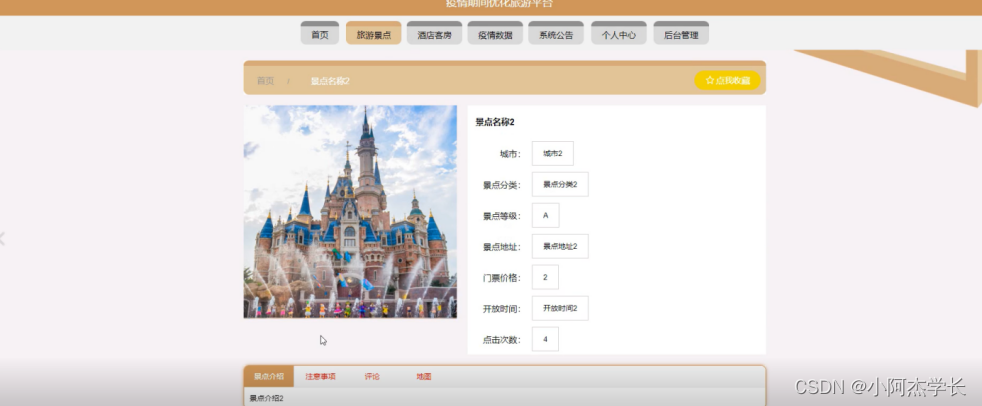The height and width of the screenshot is (406, 982).
Task: Click the 城市 field label
Action: [510, 154]
